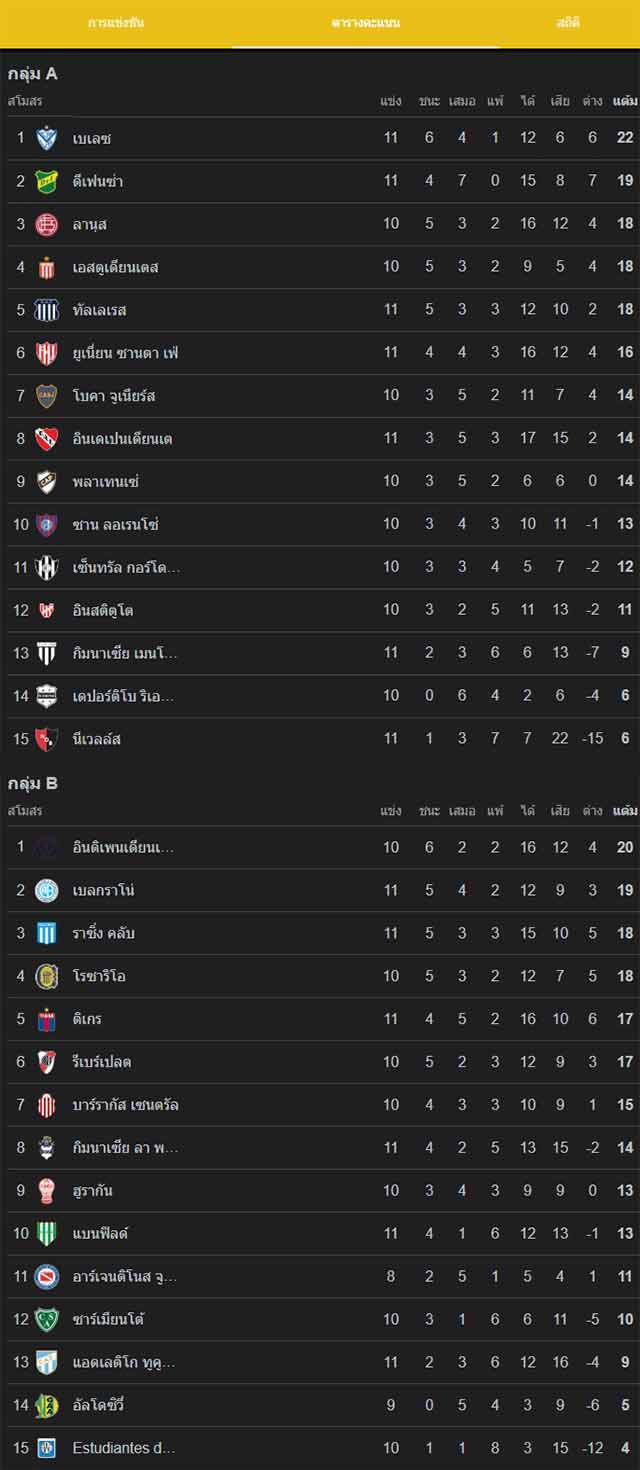Open the ซาน ลอเรนโซ่ (San Lorenzo) team link
This screenshot has width=640, height=1470.
click(x=116, y=525)
